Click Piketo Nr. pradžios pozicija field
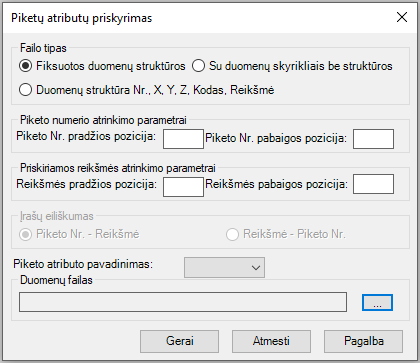The width and height of the screenshot is (420, 363). pyautogui.click(x=183, y=139)
